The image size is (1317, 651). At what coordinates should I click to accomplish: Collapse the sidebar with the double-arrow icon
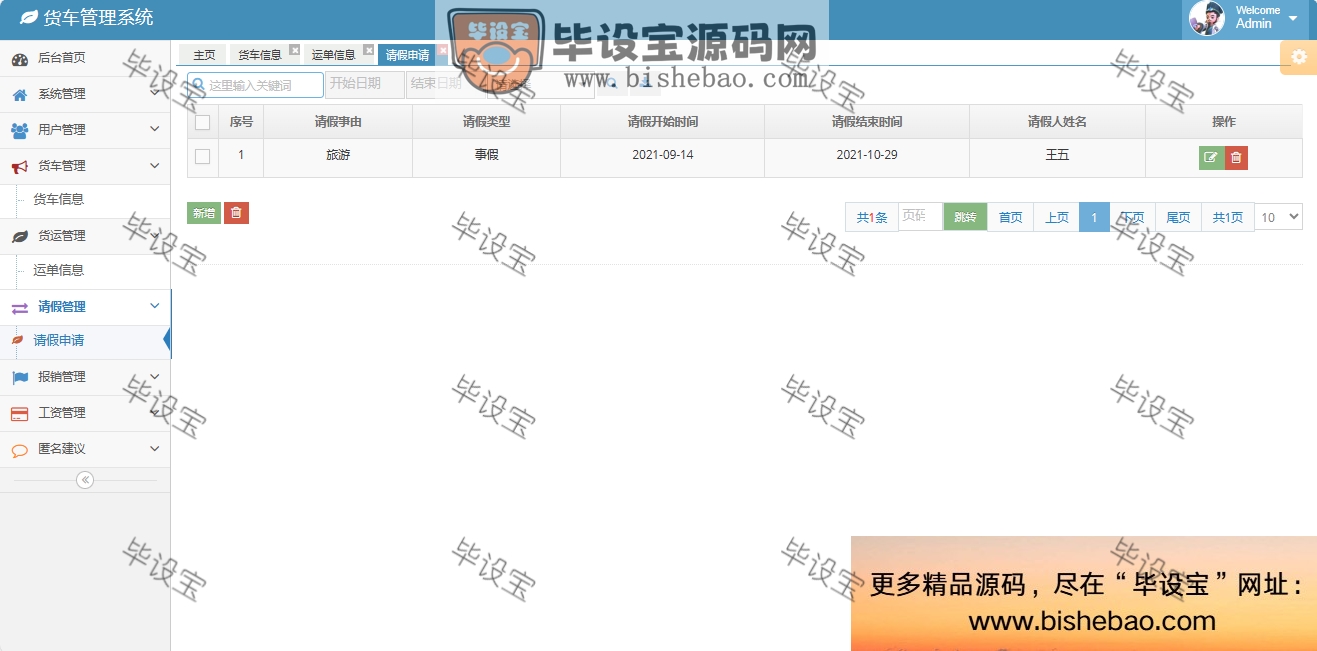pyautogui.click(x=85, y=480)
